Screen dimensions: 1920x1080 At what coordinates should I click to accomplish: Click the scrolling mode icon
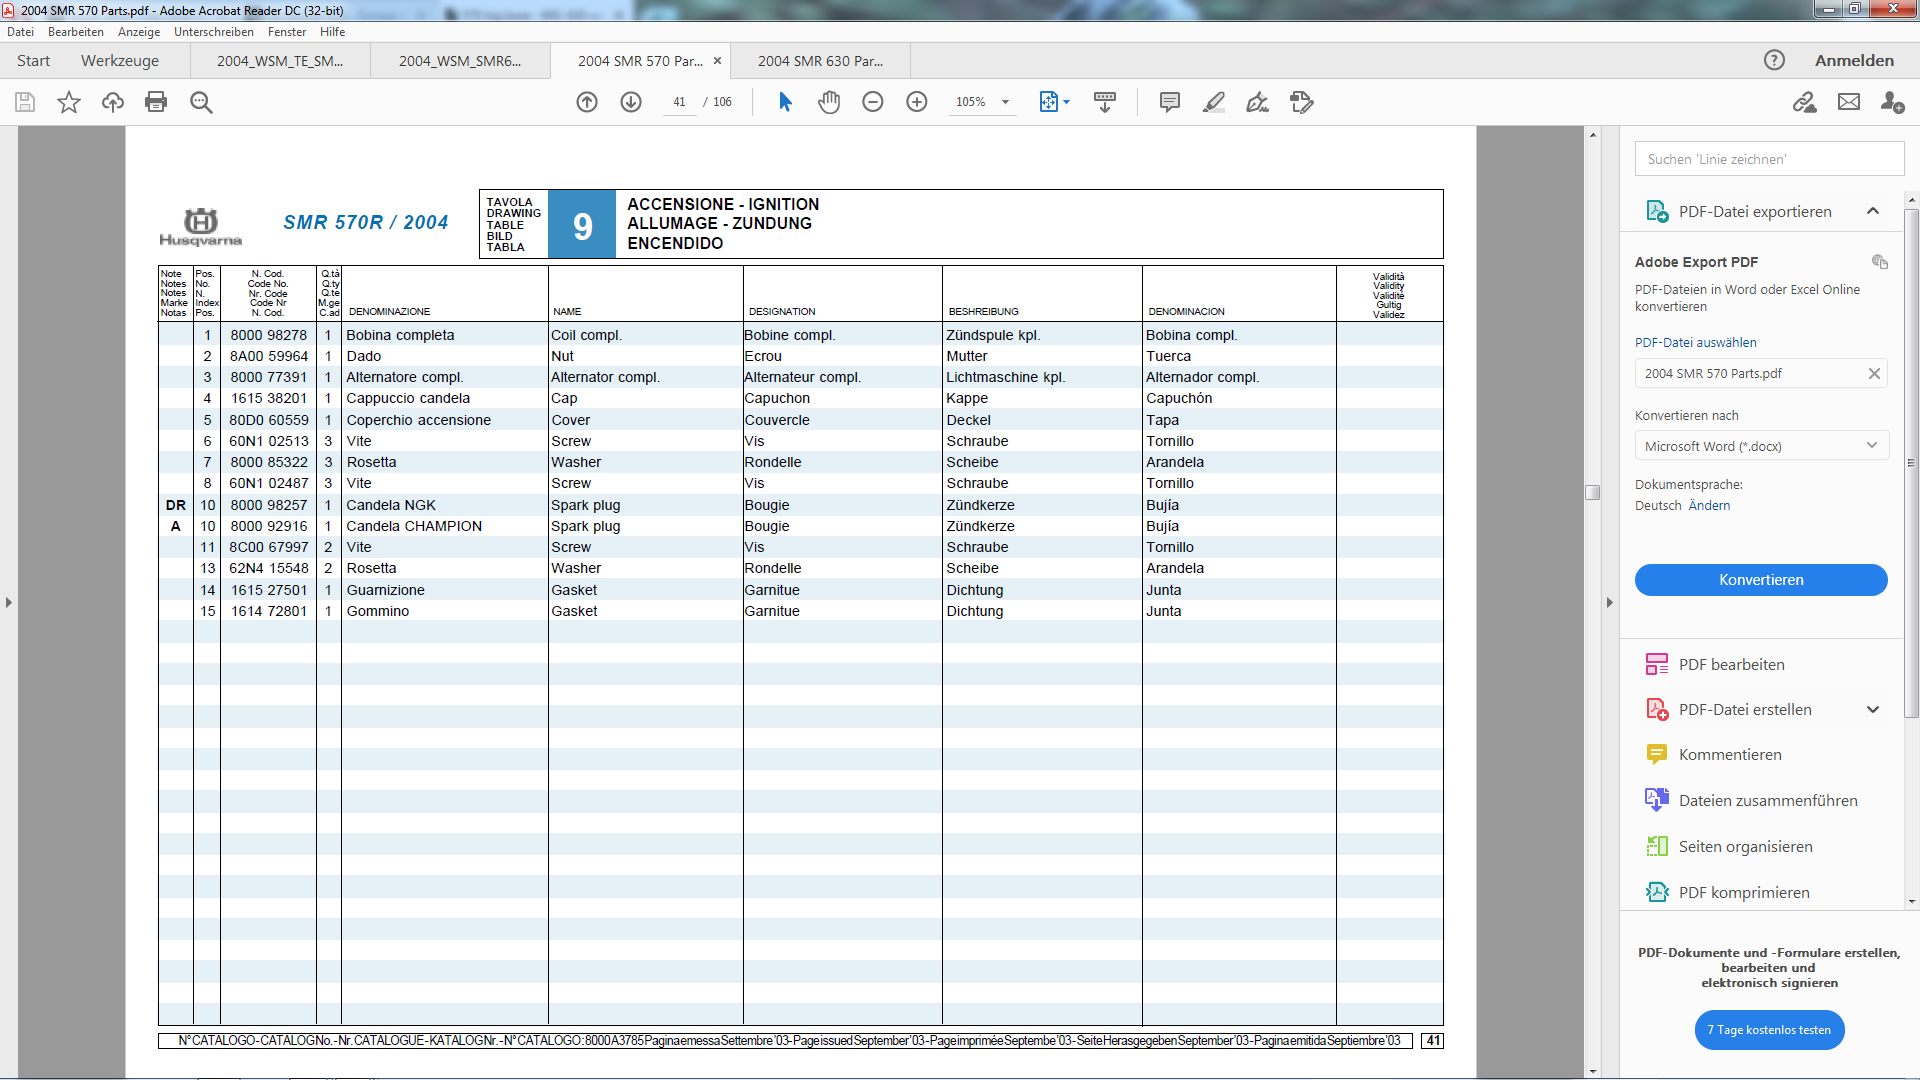(1105, 102)
